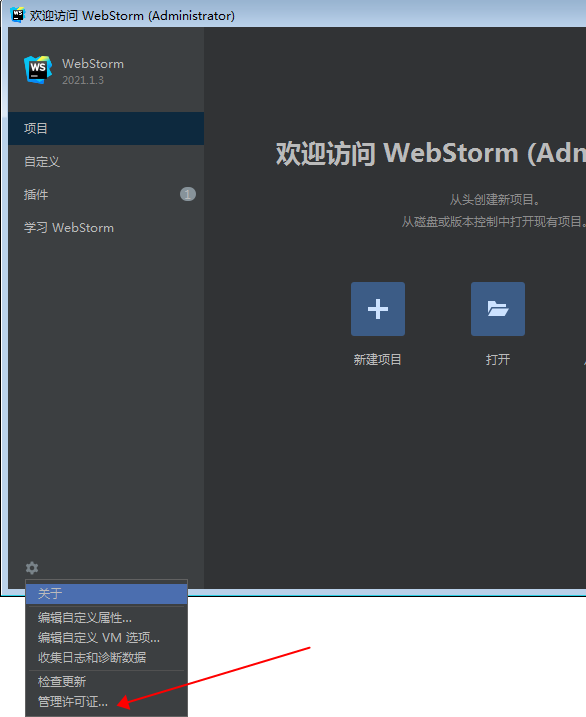Click the 从头创建新项目。 text
The image size is (586, 717).
tap(495, 200)
